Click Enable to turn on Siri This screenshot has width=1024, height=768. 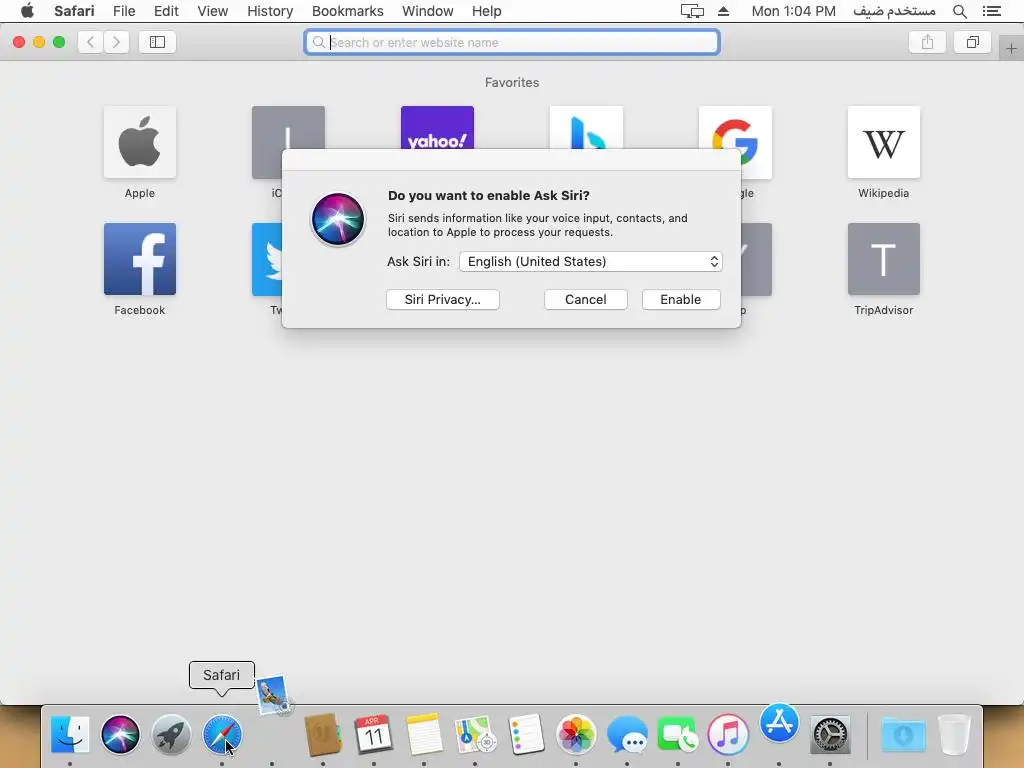(x=680, y=299)
